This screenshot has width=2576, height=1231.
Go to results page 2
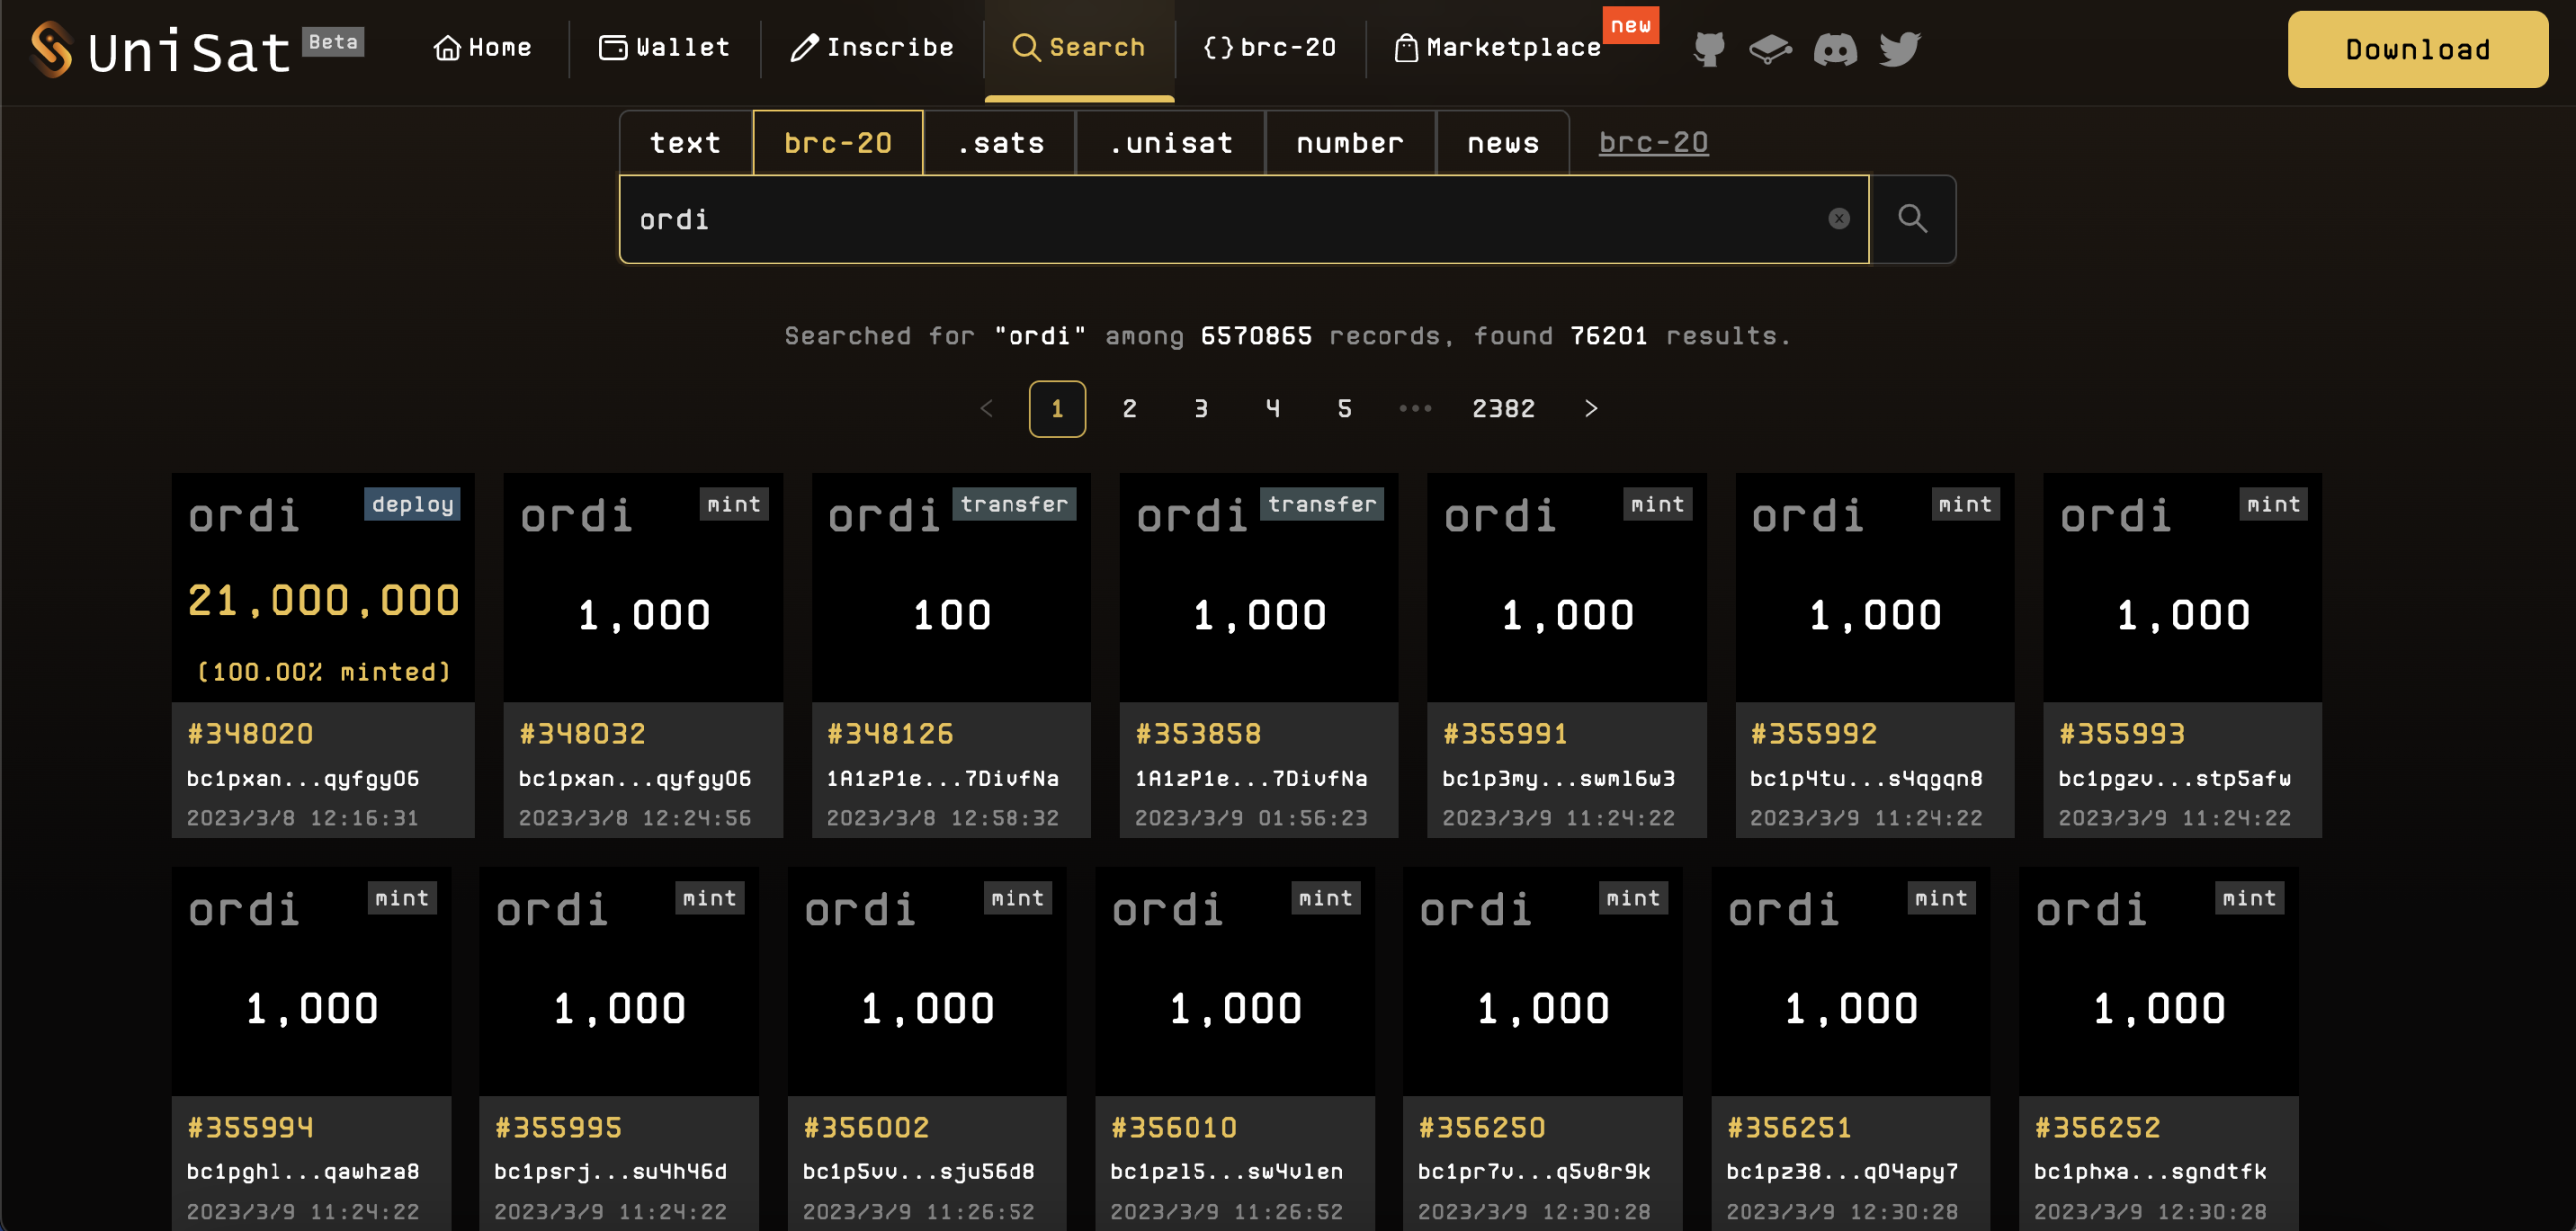coord(1129,408)
